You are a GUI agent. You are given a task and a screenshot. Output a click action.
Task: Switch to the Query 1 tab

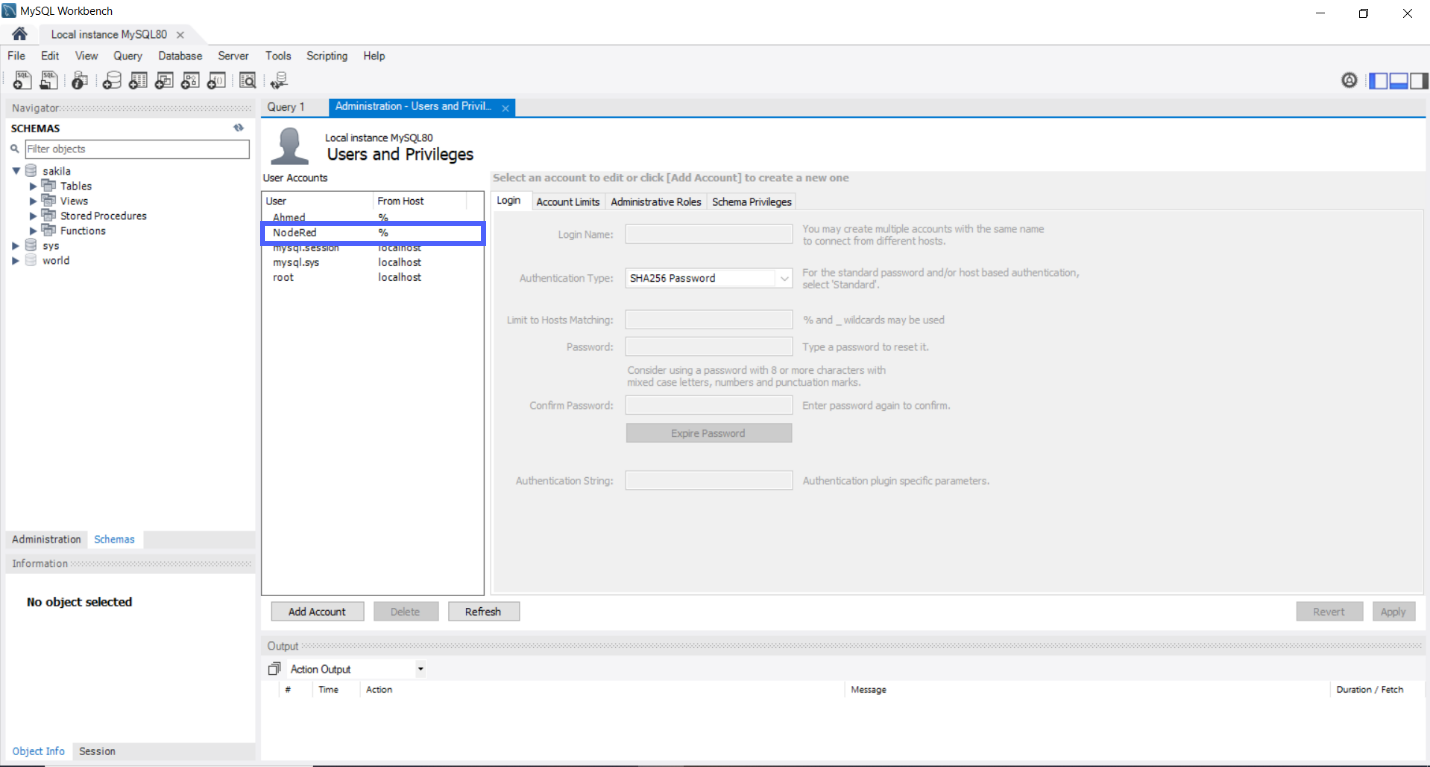pyautogui.click(x=286, y=107)
